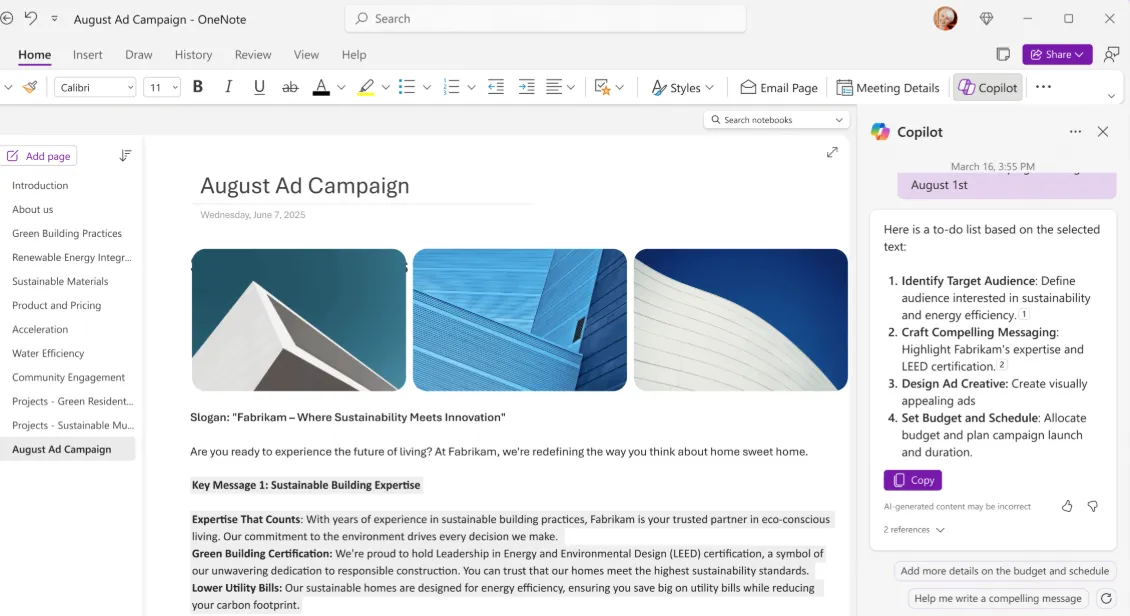Expand the page with the full-screen arrow icon

832,152
